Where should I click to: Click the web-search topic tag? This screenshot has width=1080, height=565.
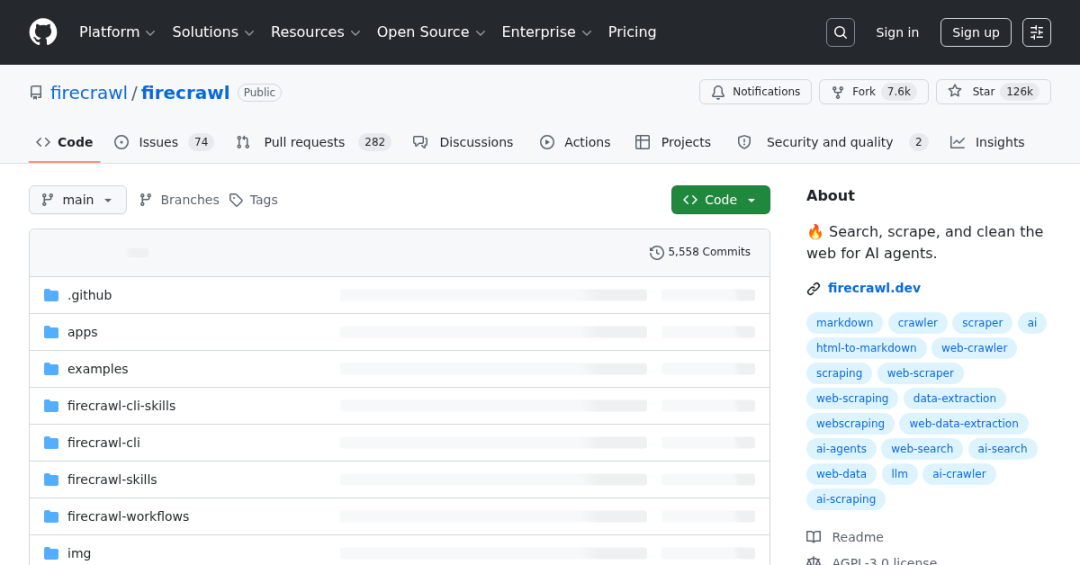[922, 449]
